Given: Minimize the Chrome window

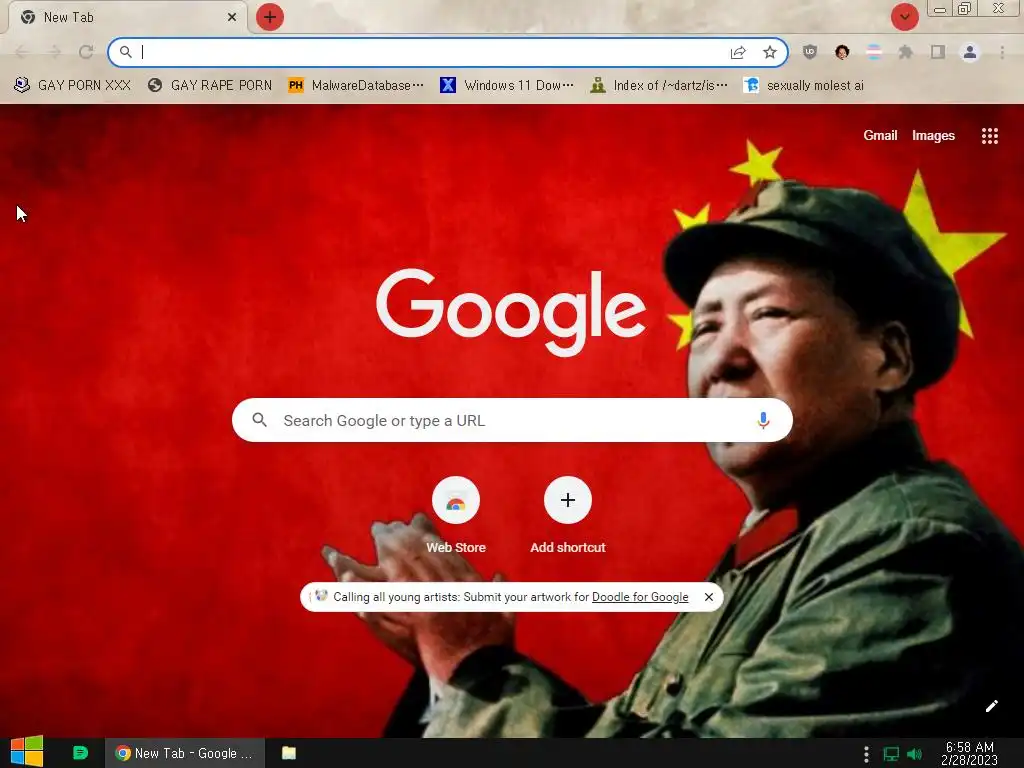Looking at the screenshot, I should 940,9.
